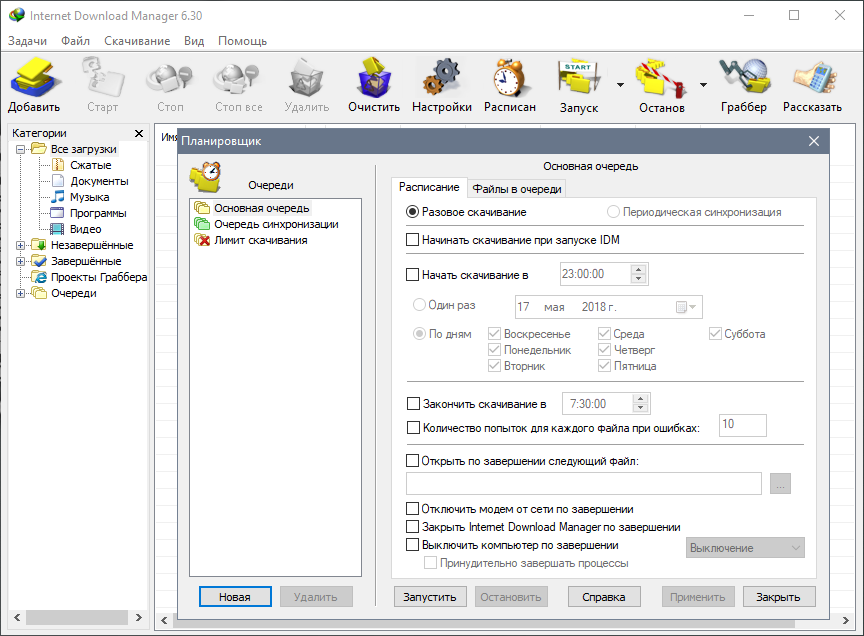Enable Отключить модем от сети по завершении

(412, 509)
